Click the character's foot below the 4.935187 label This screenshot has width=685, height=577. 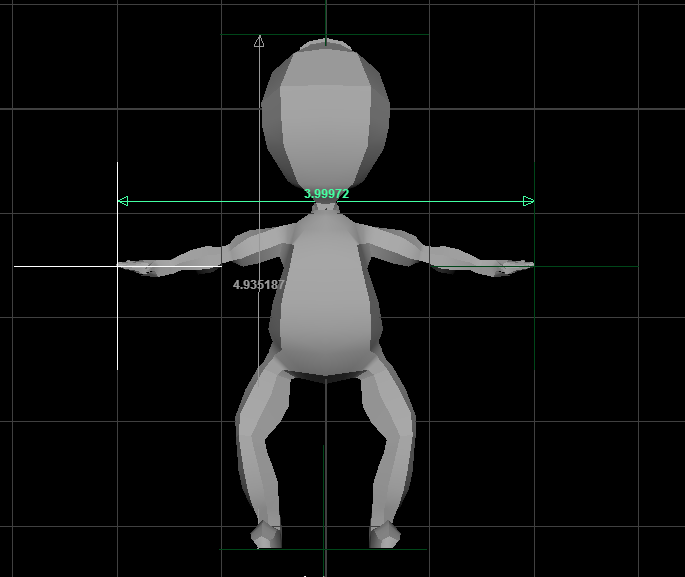point(266,535)
